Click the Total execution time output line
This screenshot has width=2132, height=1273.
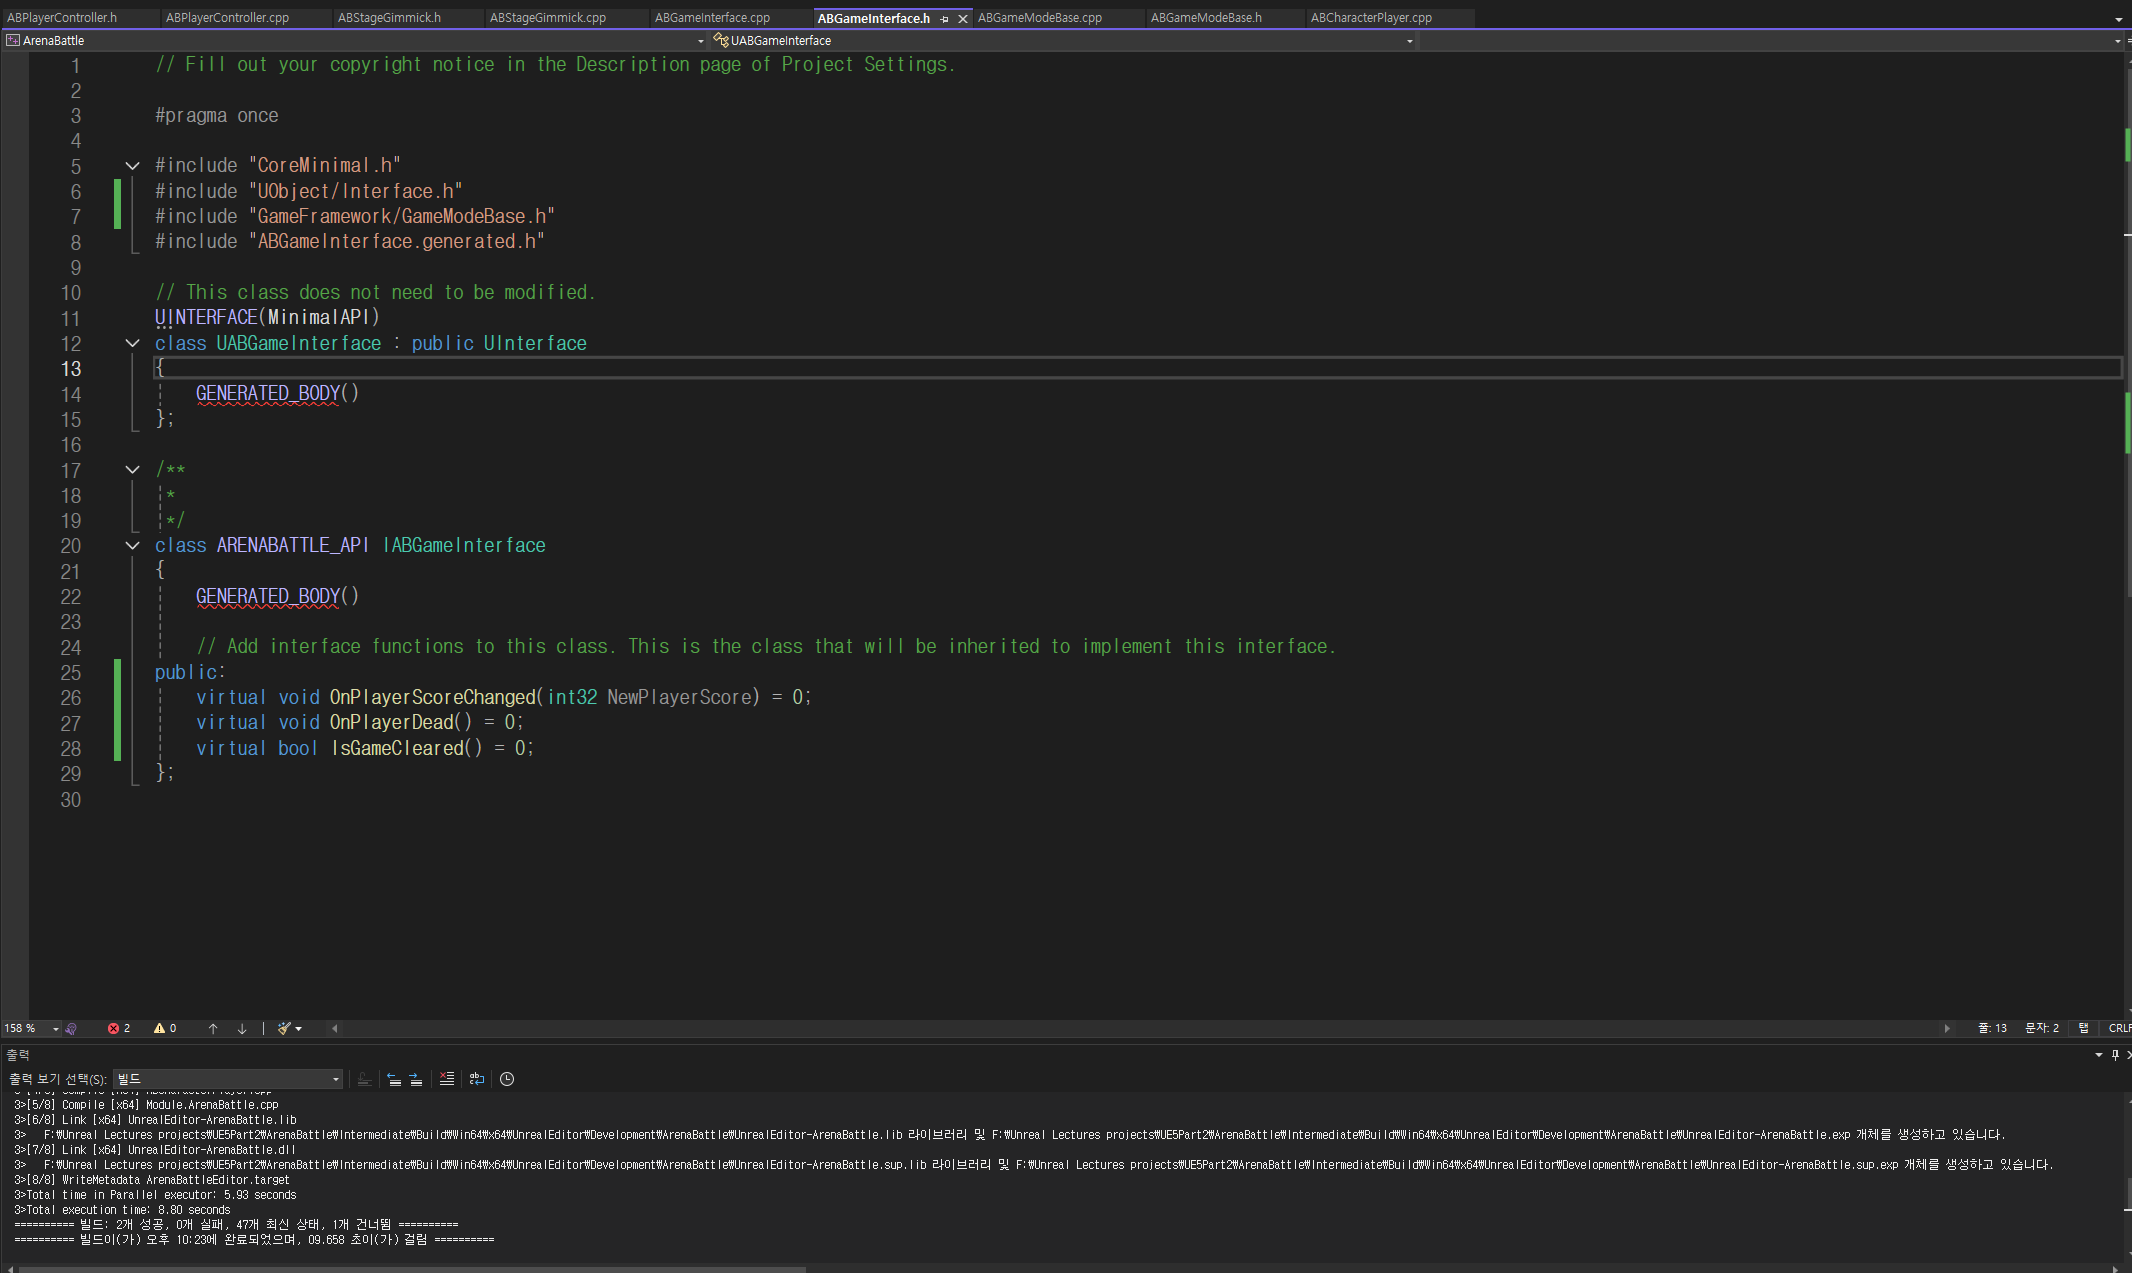coord(122,1210)
